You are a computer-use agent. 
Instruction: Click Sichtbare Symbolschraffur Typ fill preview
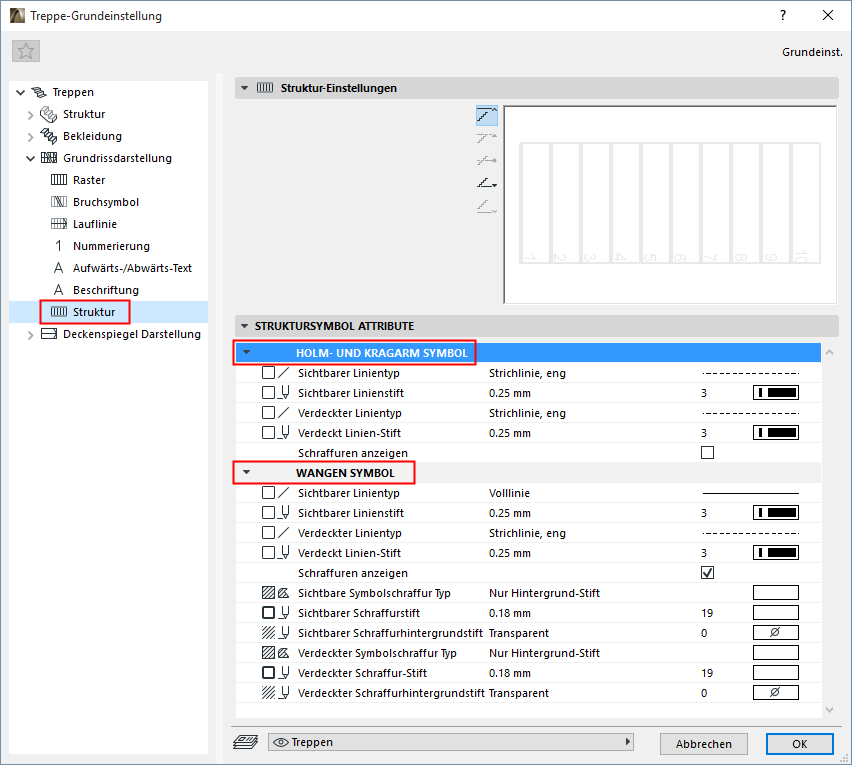pos(775,592)
